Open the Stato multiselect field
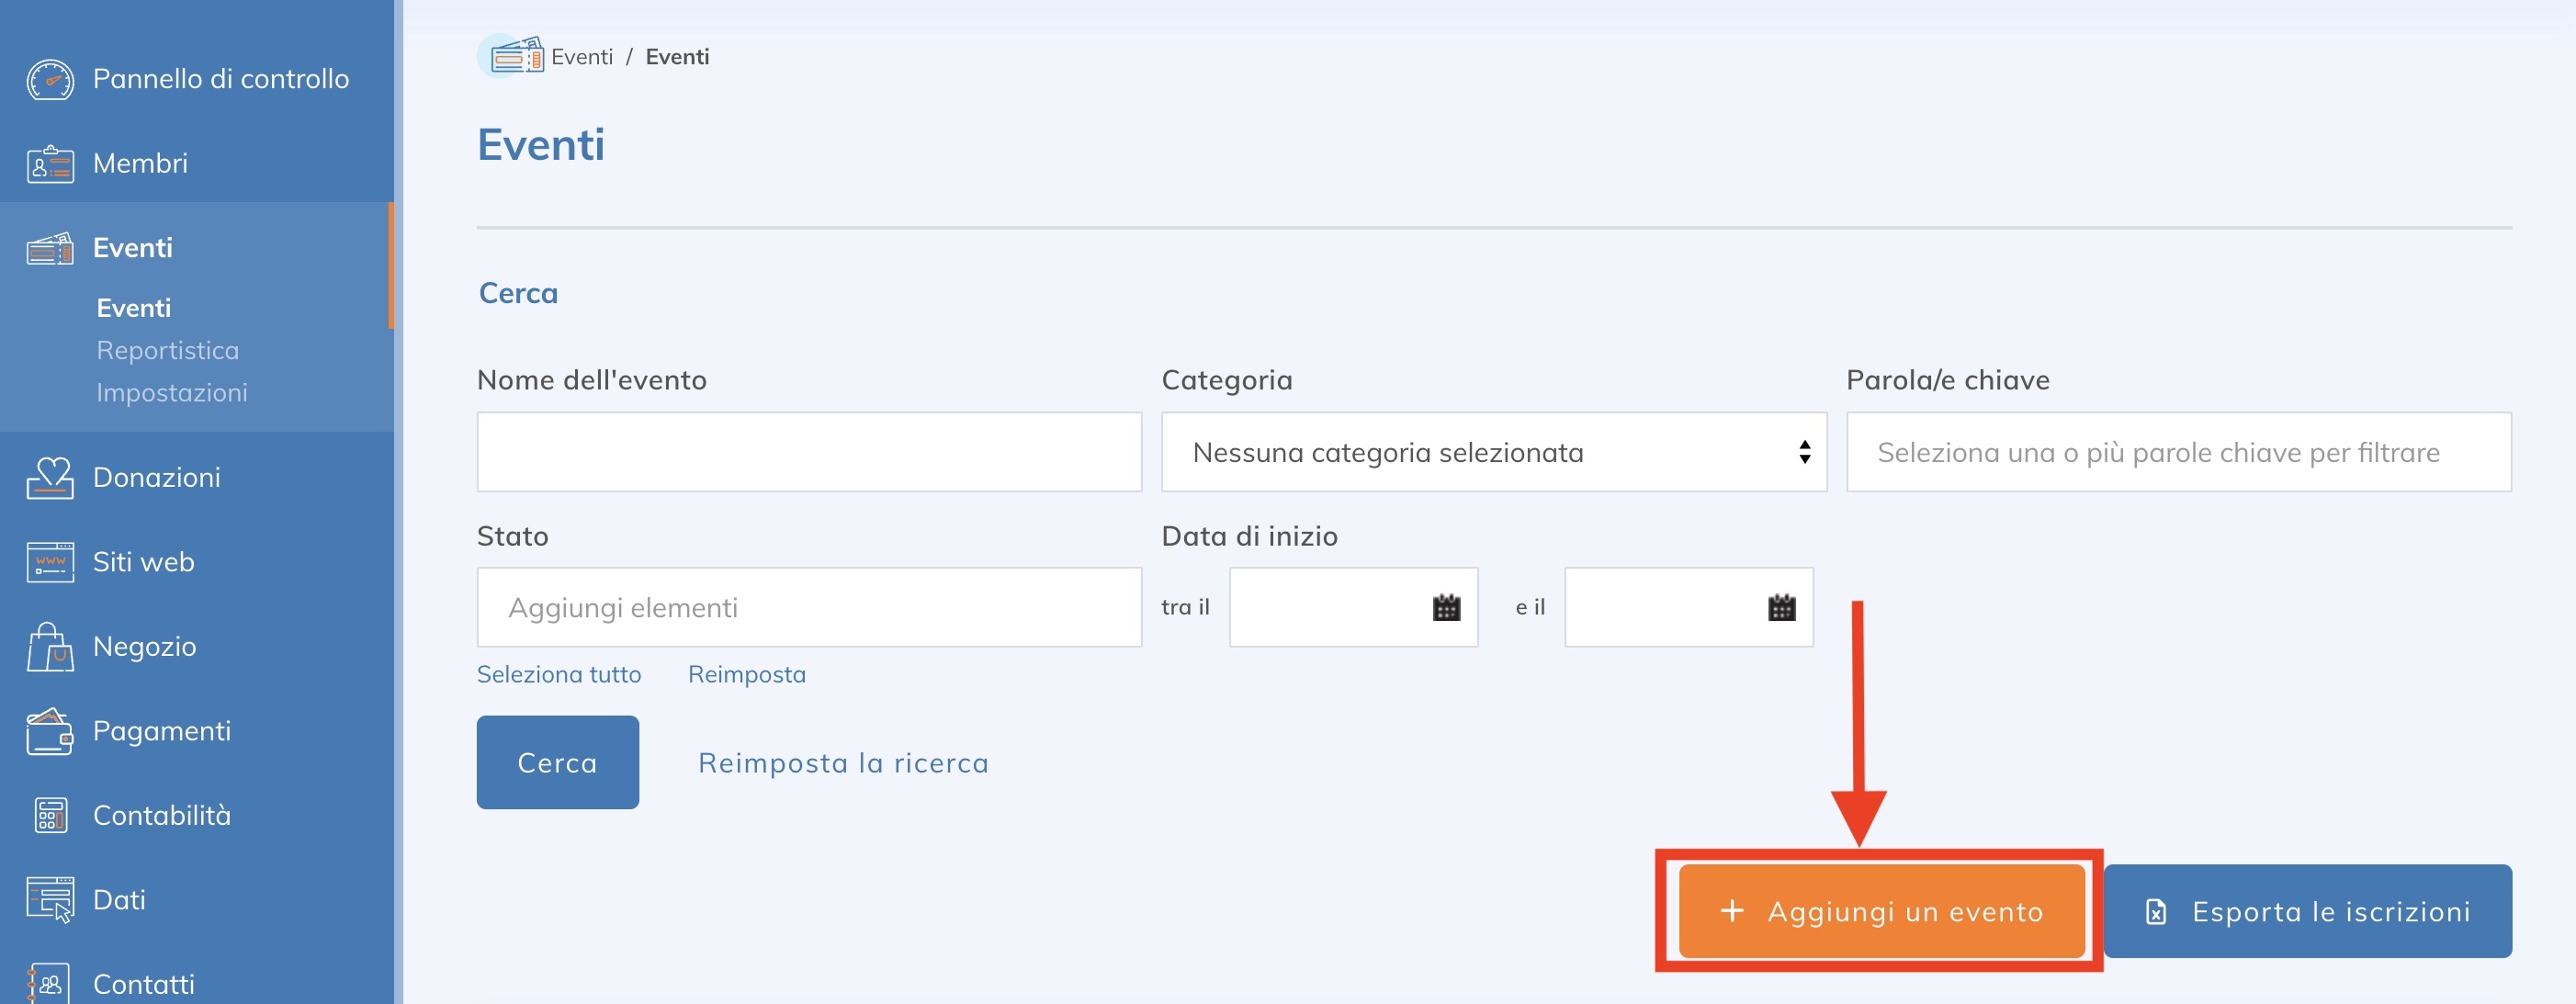The width and height of the screenshot is (2576, 1004). tap(809, 607)
